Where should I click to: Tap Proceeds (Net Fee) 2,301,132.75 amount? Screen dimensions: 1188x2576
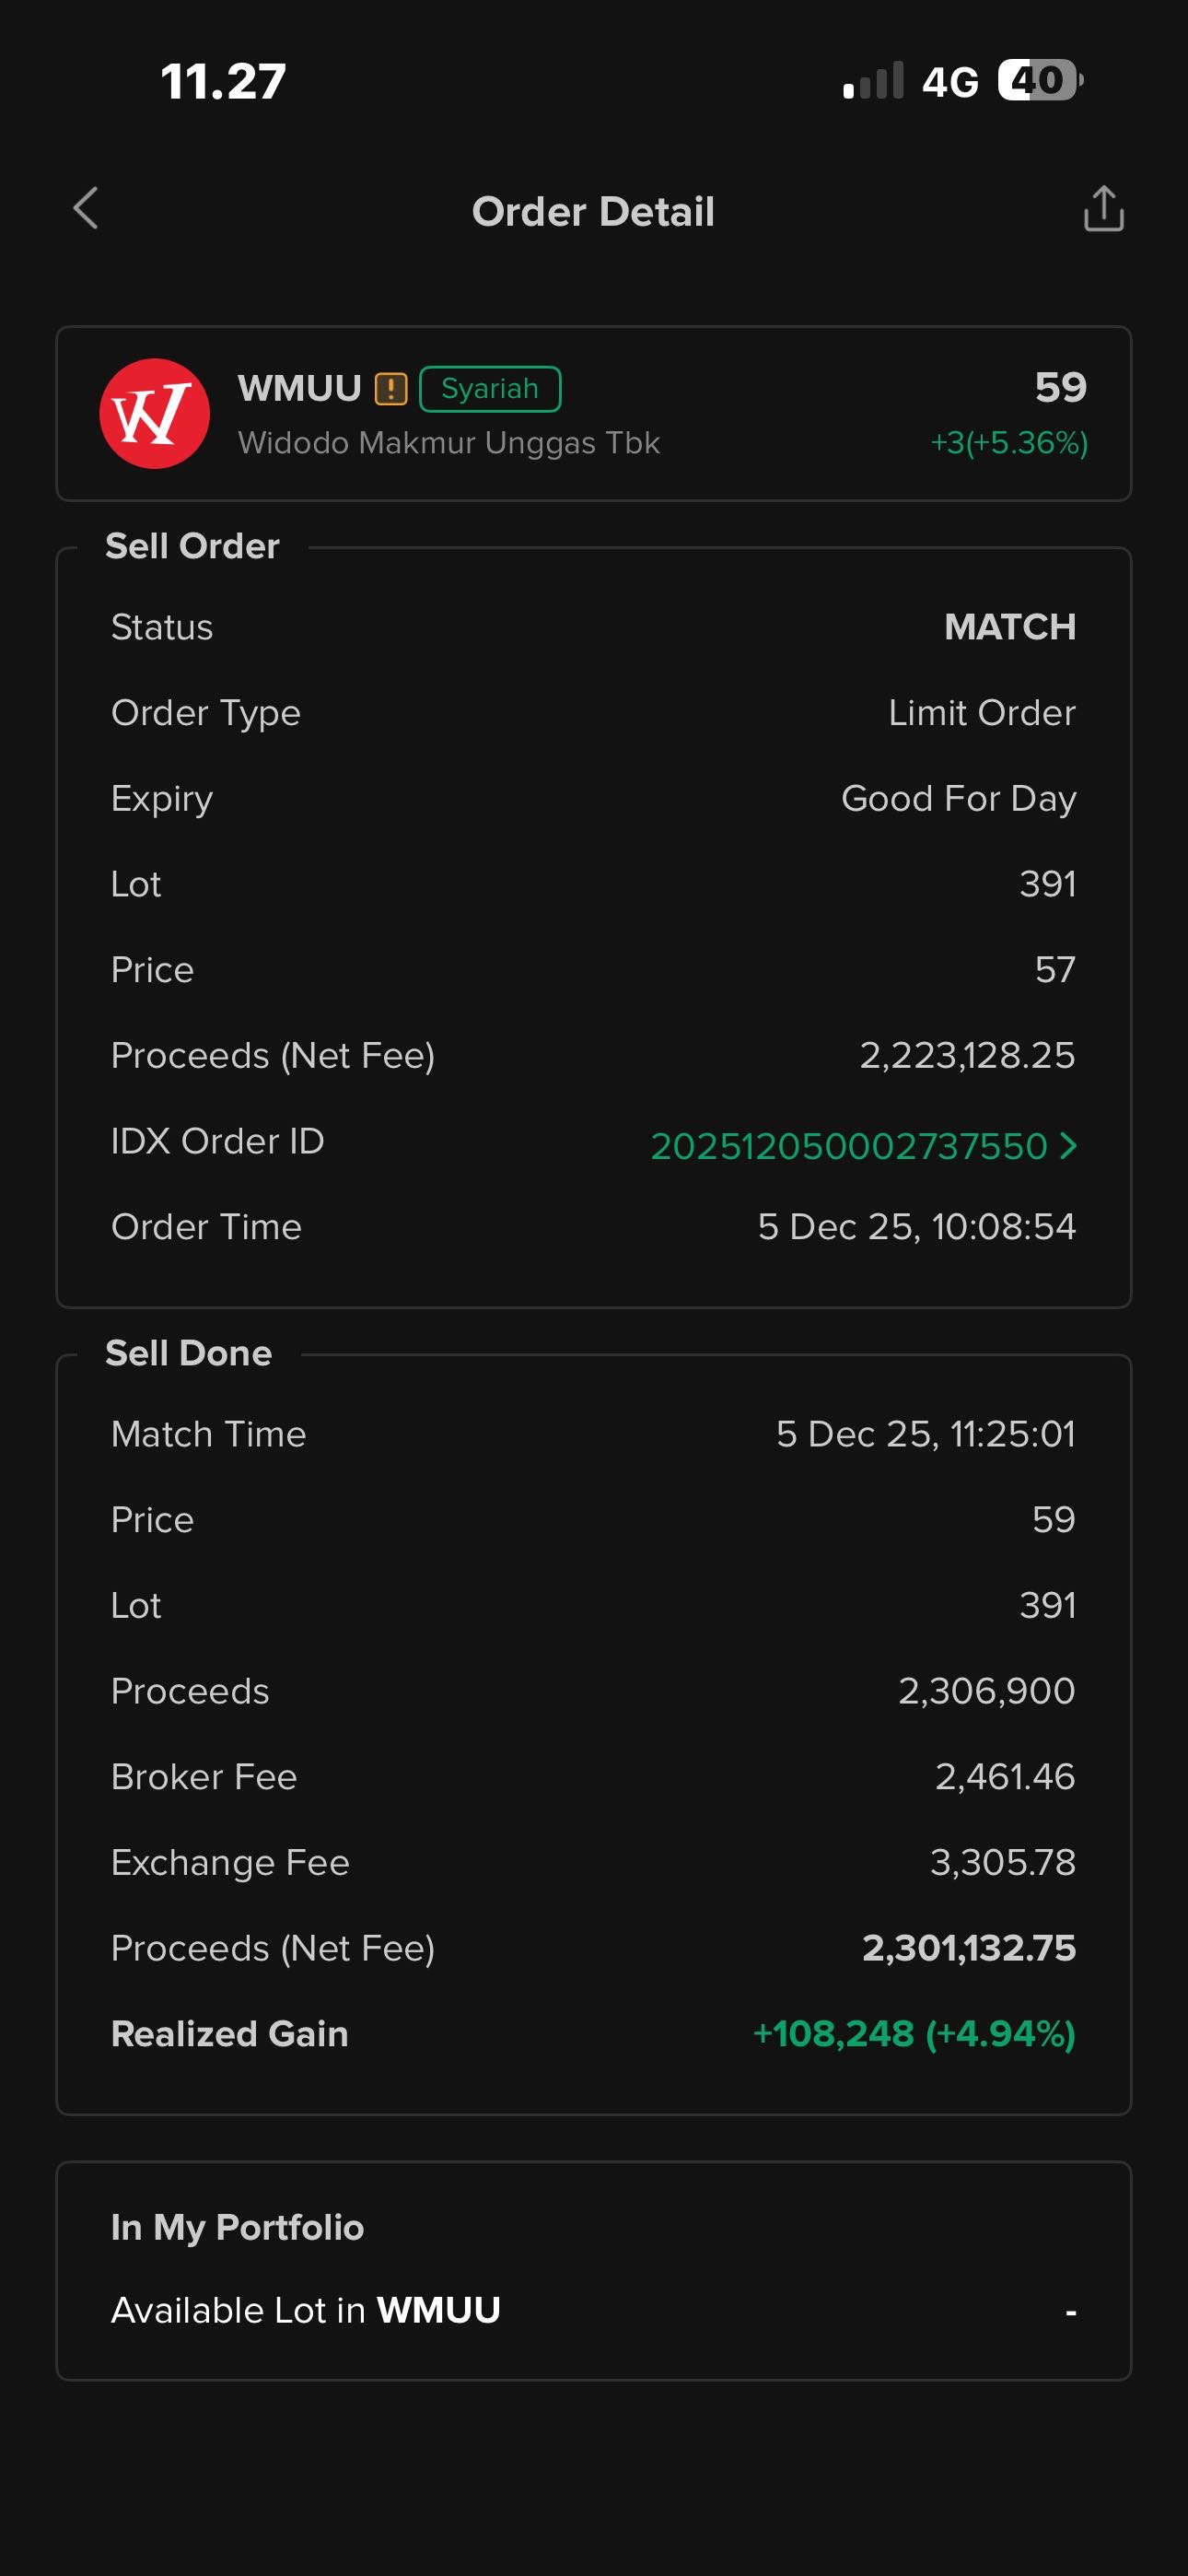point(968,1948)
